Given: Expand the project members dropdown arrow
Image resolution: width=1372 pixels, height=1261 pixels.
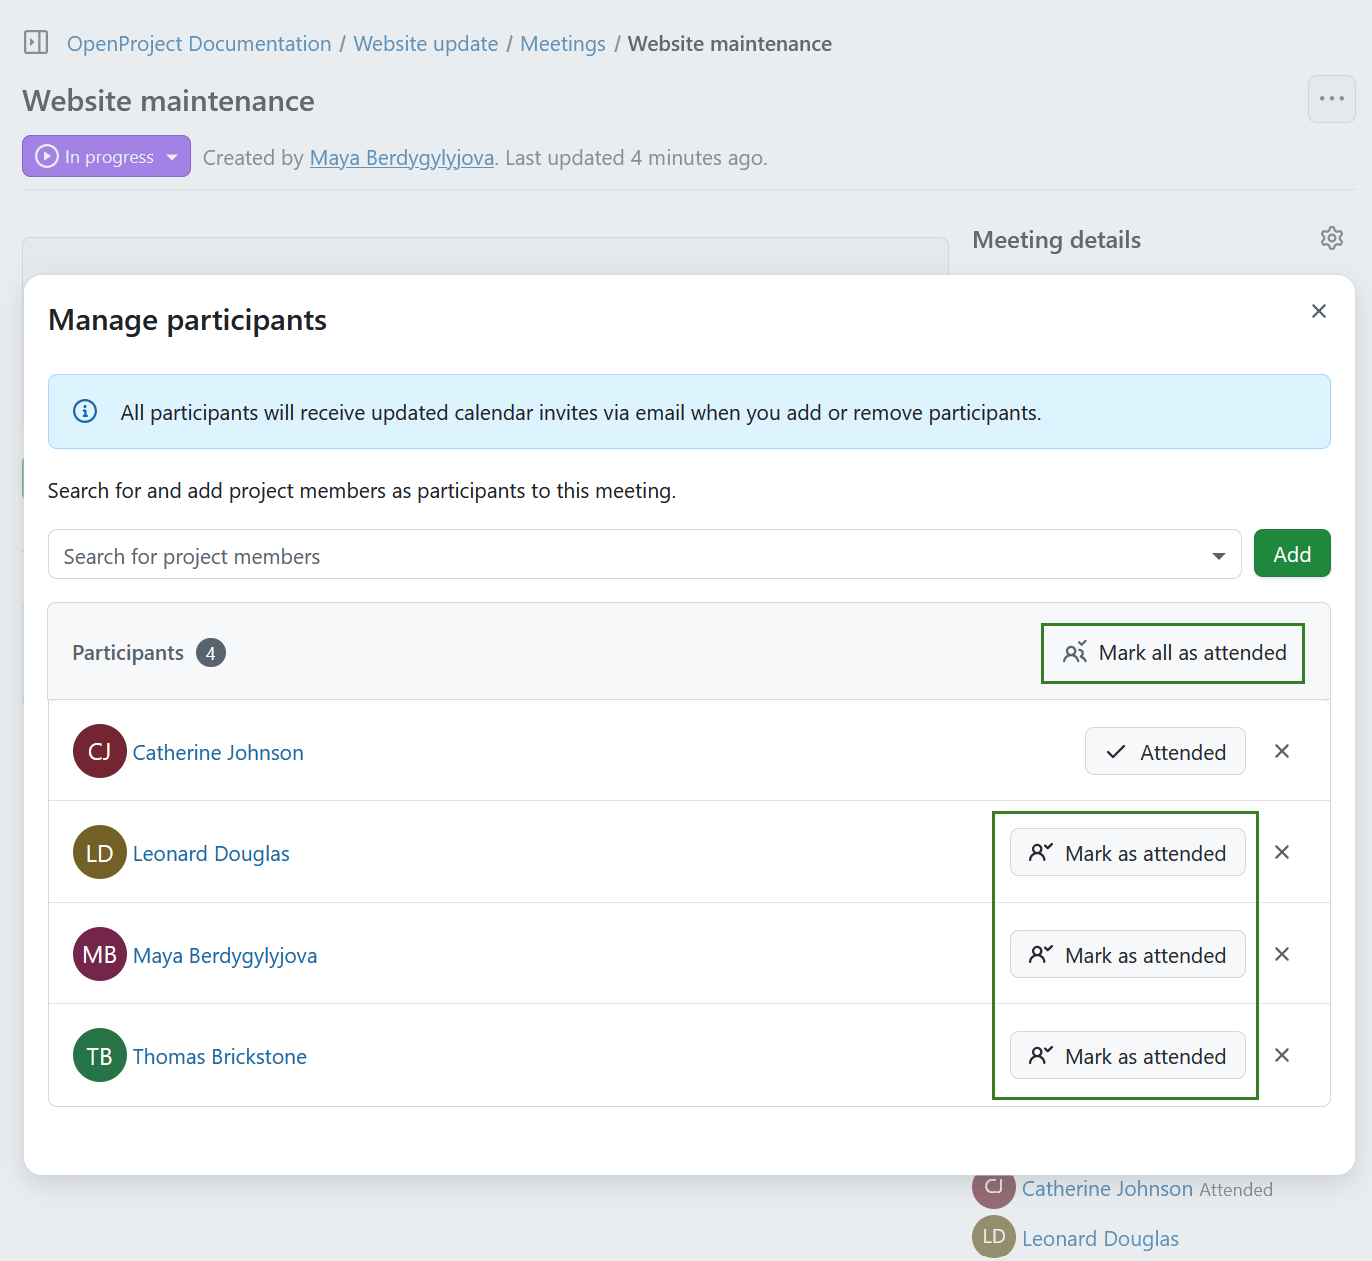Looking at the screenshot, I should 1218,556.
